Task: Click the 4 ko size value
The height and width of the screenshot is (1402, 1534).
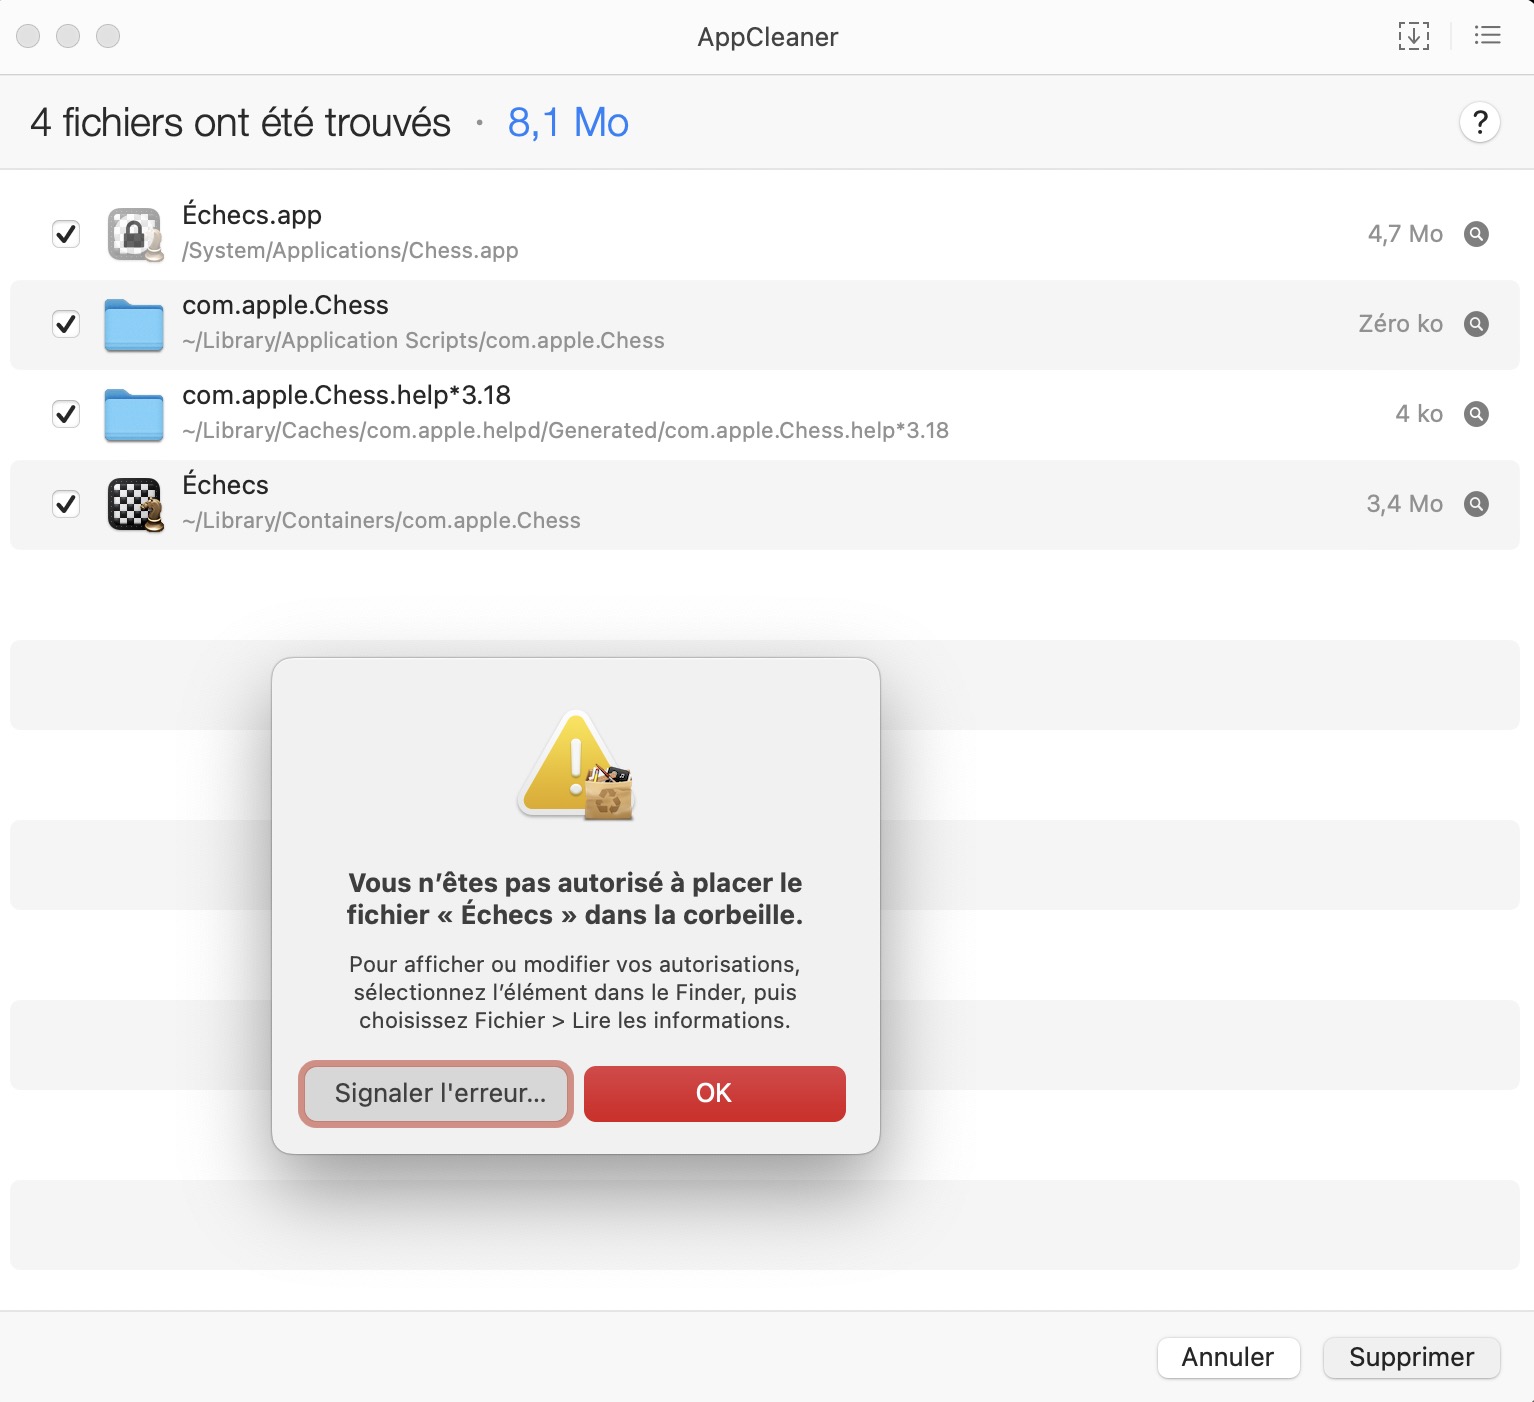Action: tap(1419, 414)
